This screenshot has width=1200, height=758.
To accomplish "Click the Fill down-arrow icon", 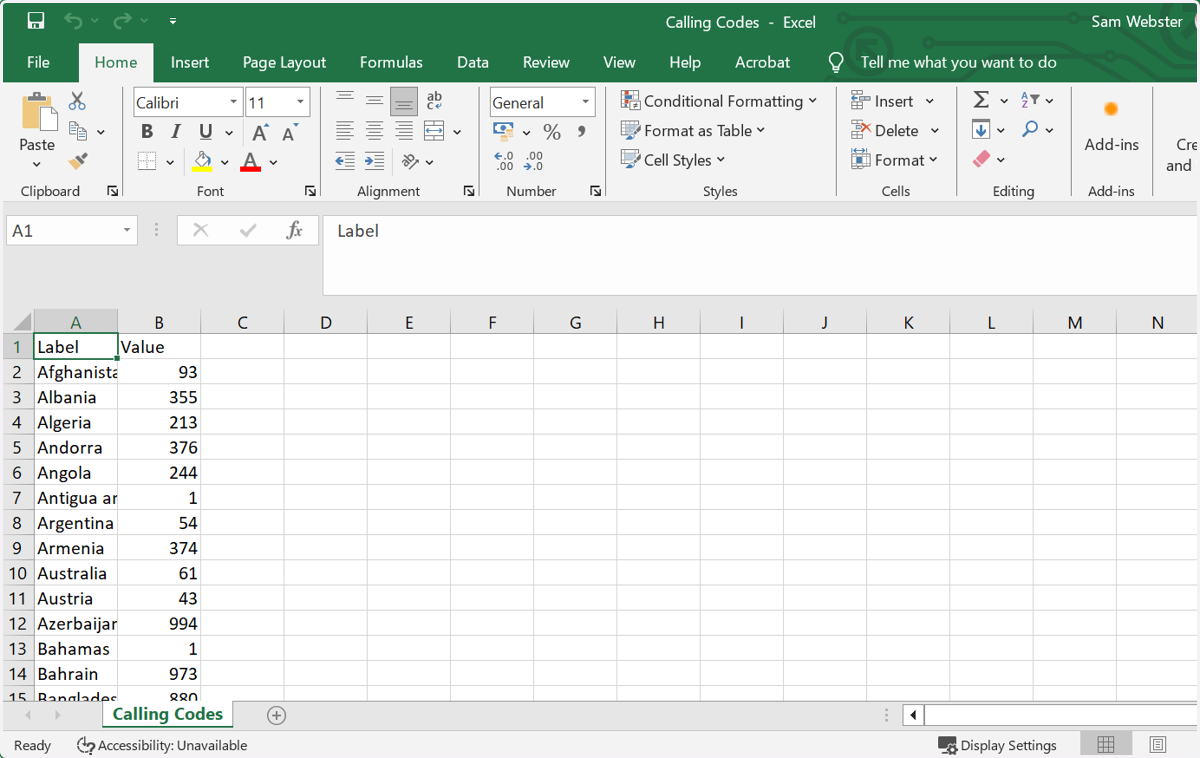I will [x=981, y=130].
